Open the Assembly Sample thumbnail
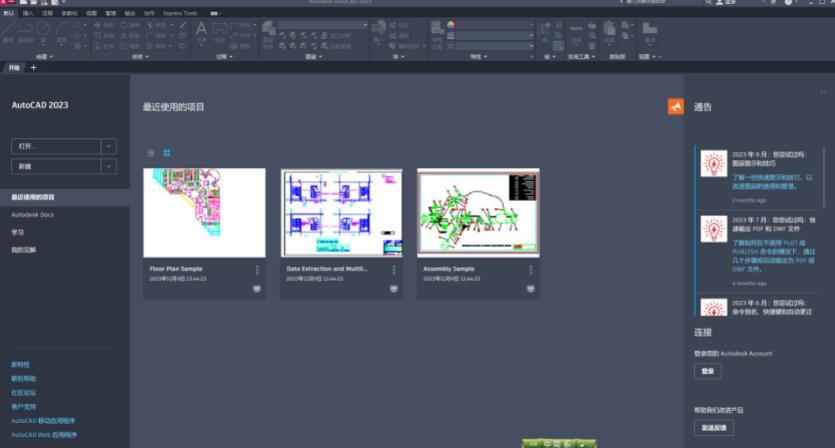The image size is (835, 448). (x=478, y=213)
